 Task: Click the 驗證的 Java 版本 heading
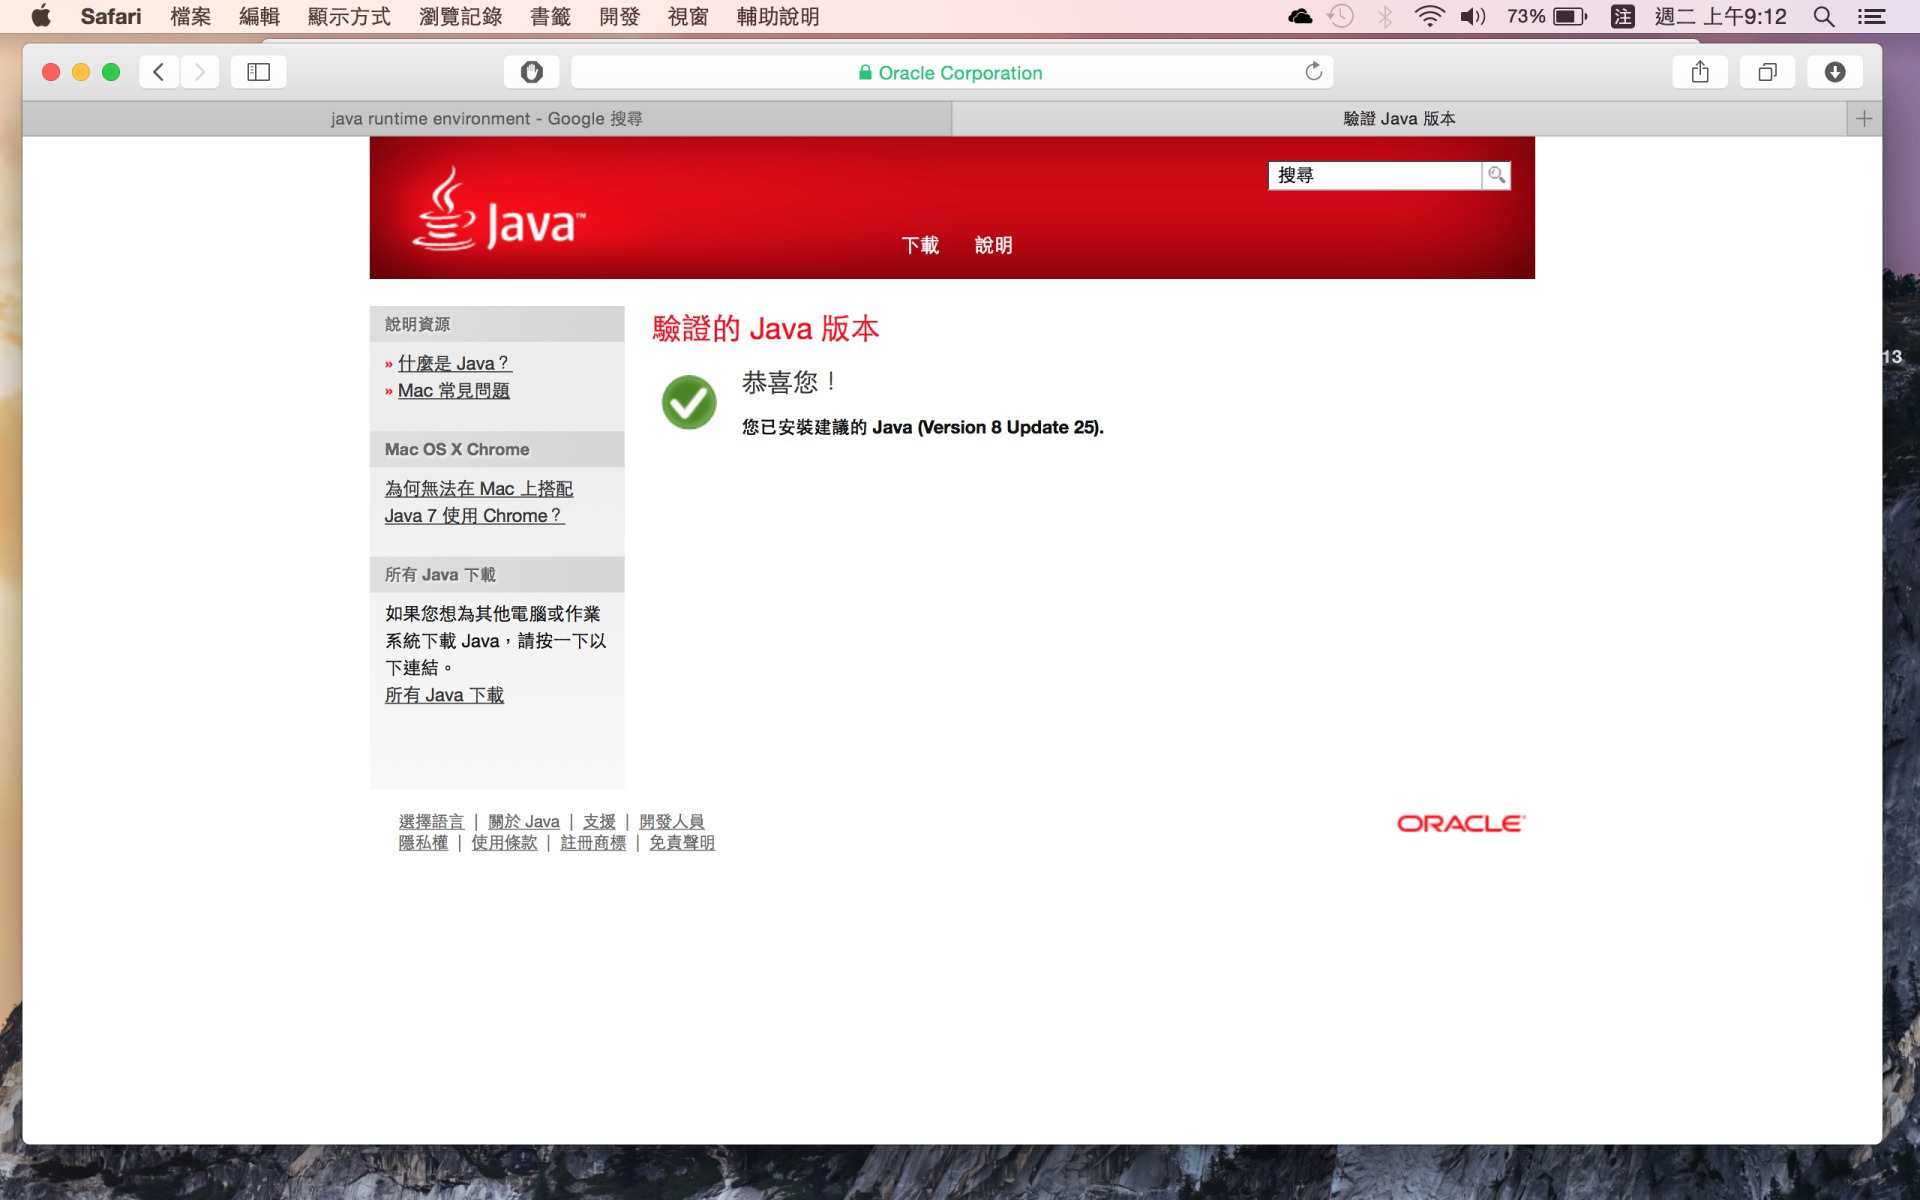click(766, 329)
